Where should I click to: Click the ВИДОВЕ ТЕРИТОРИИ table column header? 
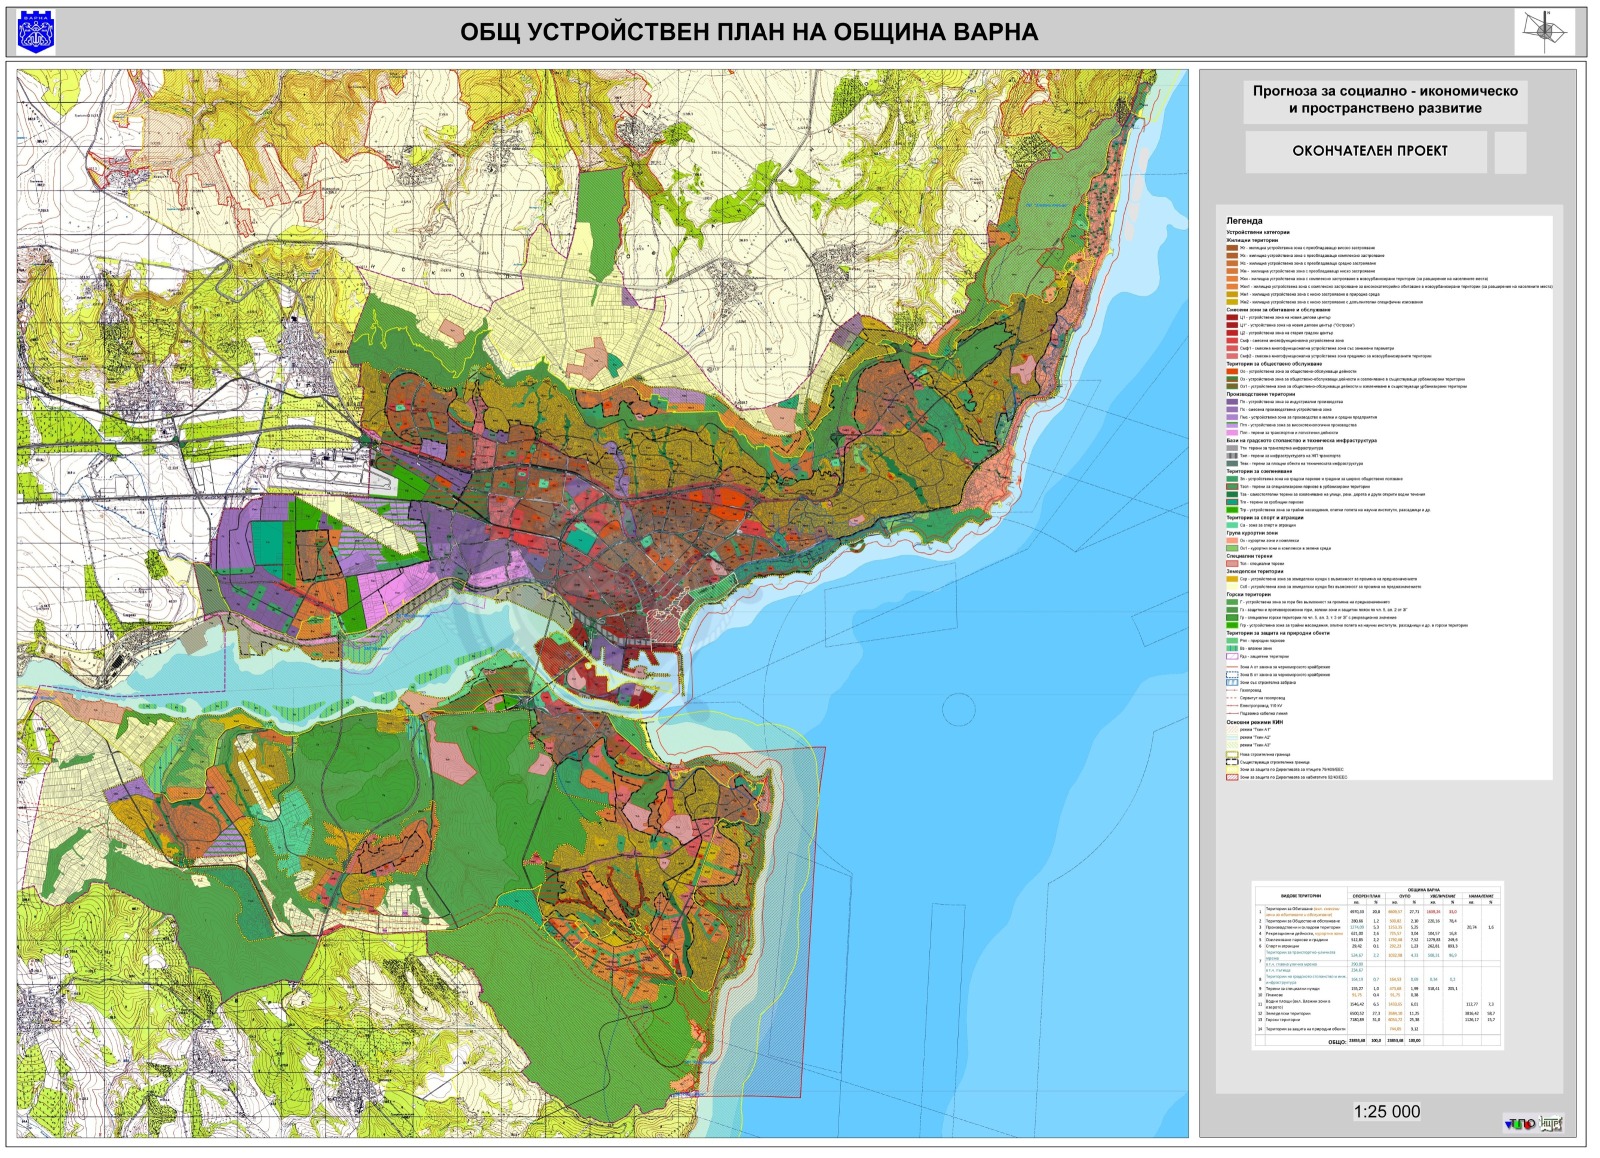[x=1300, y=896]
